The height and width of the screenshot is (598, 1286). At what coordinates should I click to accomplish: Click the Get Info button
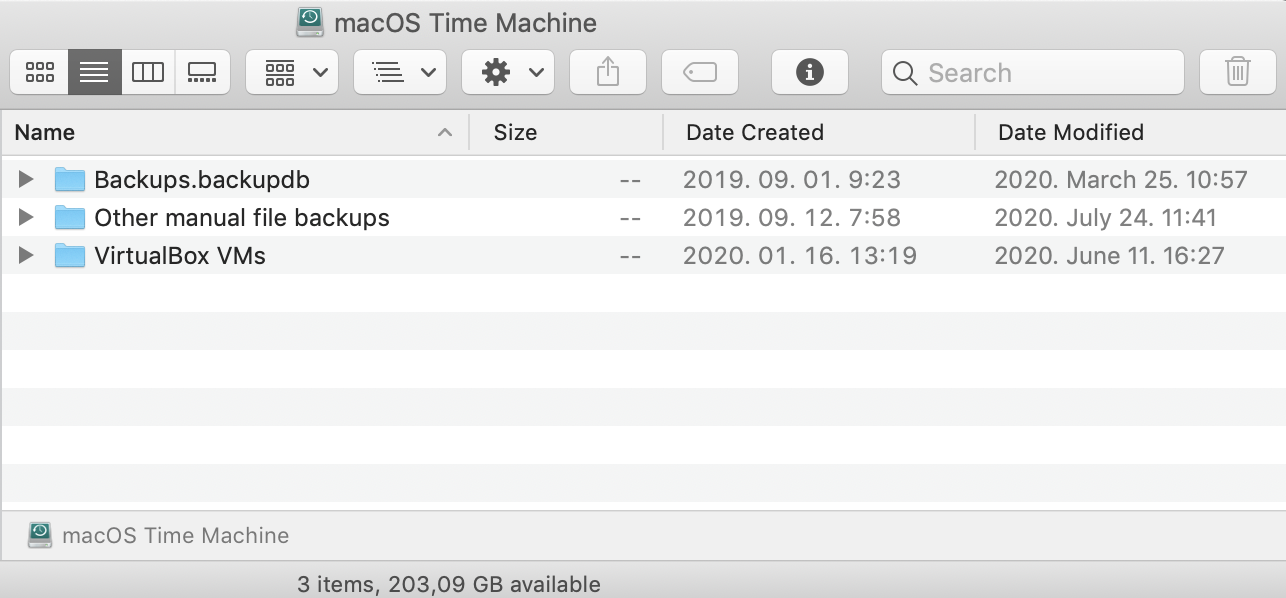[810, 72]
